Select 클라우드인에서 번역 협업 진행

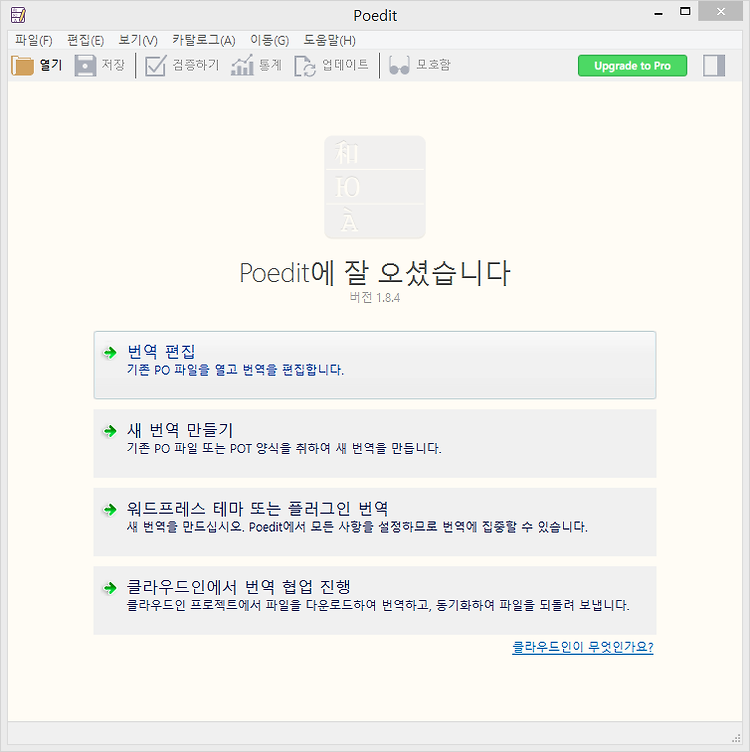(375, 600)
